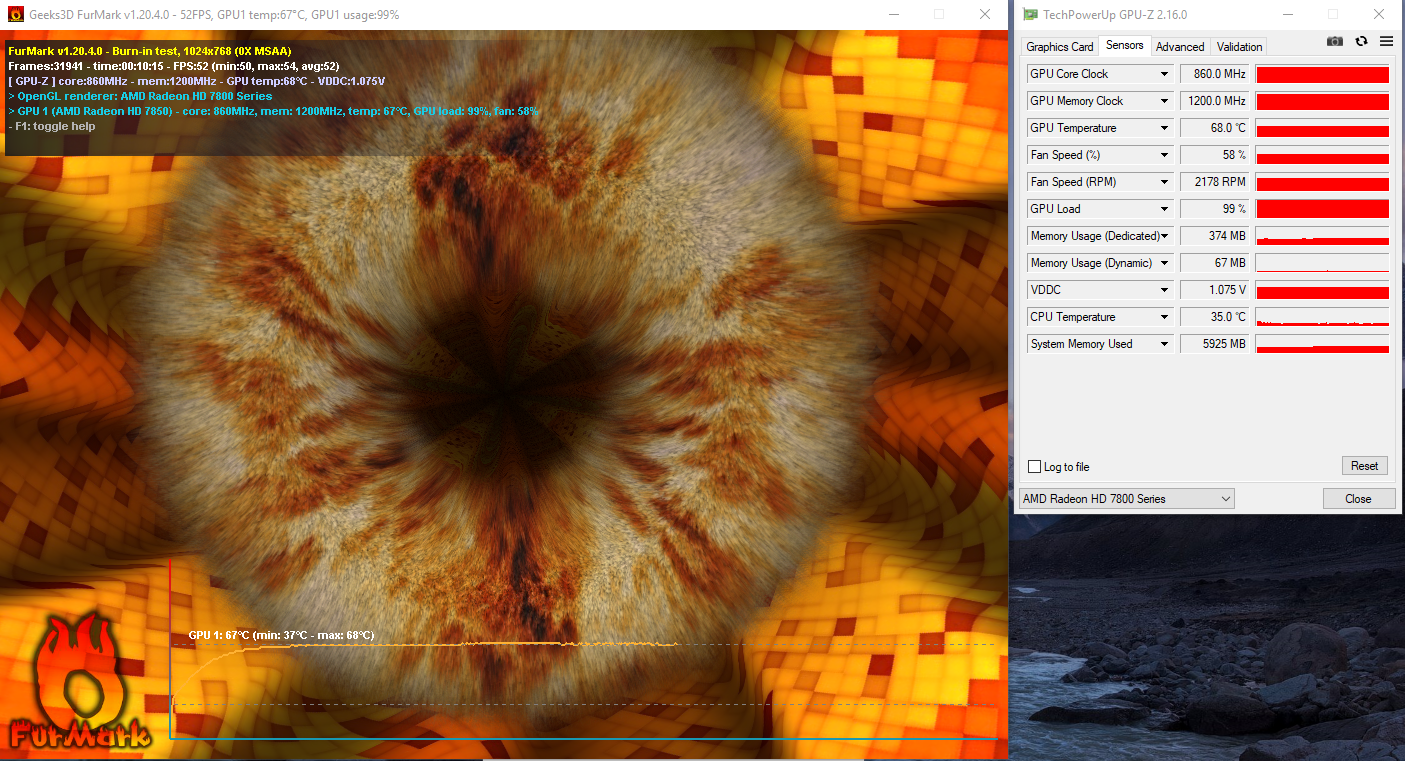This screenshot has width=1405, height=761.
Task: Open the AMD Radeon HD 7800 Series selector
Action: pyautogui.click(x=1126, y=498)
